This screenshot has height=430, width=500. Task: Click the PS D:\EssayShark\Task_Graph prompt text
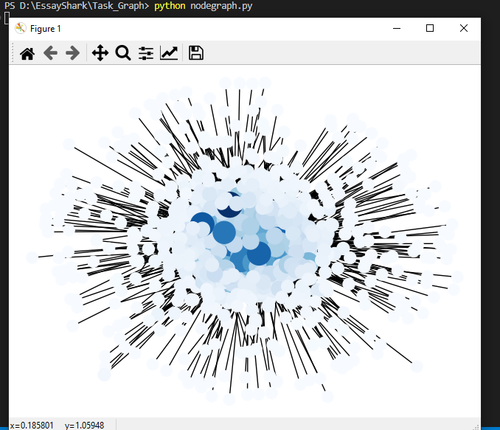coord(77,6)
